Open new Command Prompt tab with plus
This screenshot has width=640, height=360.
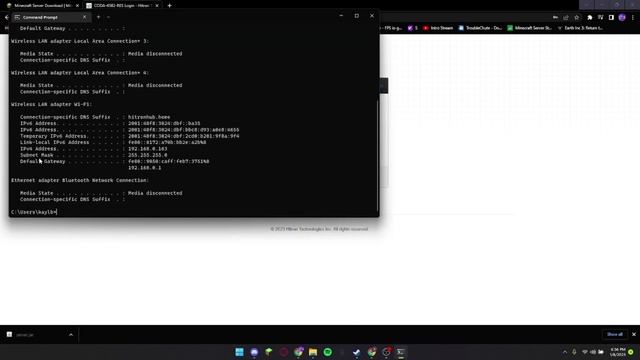click(x=98, y=17)
